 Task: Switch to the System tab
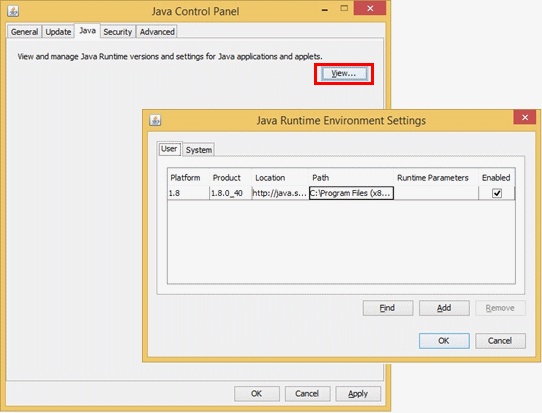[x=199, y=150]
